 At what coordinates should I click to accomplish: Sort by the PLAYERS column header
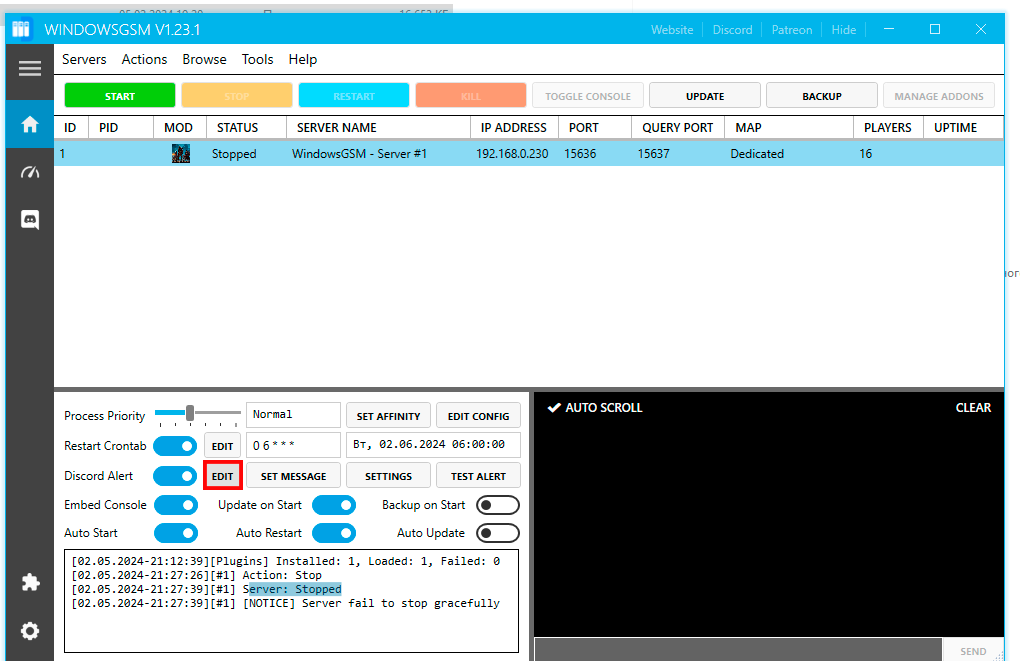coord(888,128)
